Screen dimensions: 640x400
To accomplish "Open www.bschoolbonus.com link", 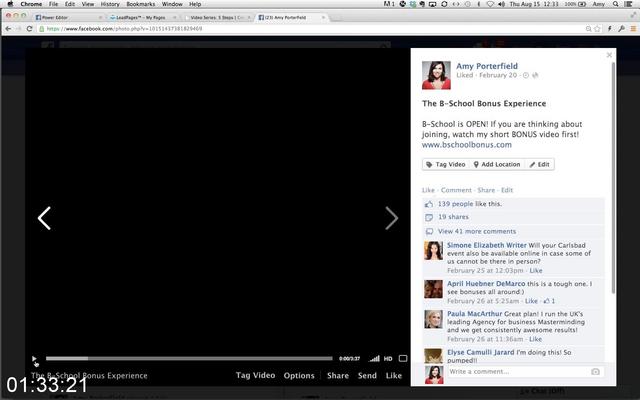I will [467, 145].
